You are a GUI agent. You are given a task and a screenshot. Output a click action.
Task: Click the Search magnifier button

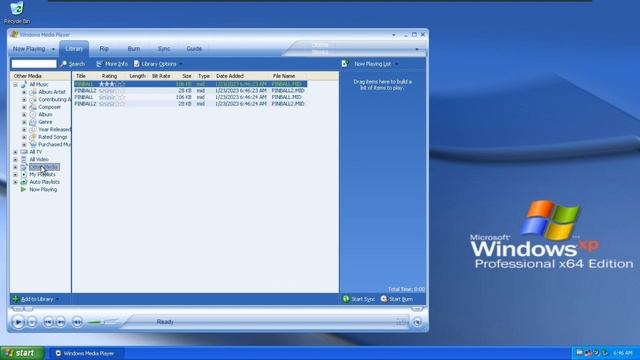[x=73, y=64]
